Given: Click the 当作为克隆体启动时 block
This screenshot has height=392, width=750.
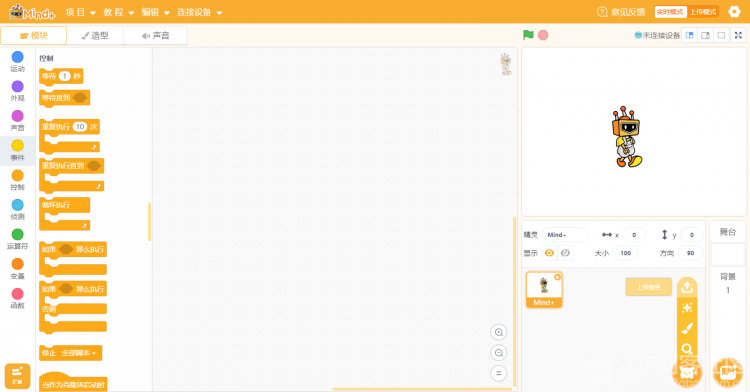Looking at the screenshot, I should 73,382.
